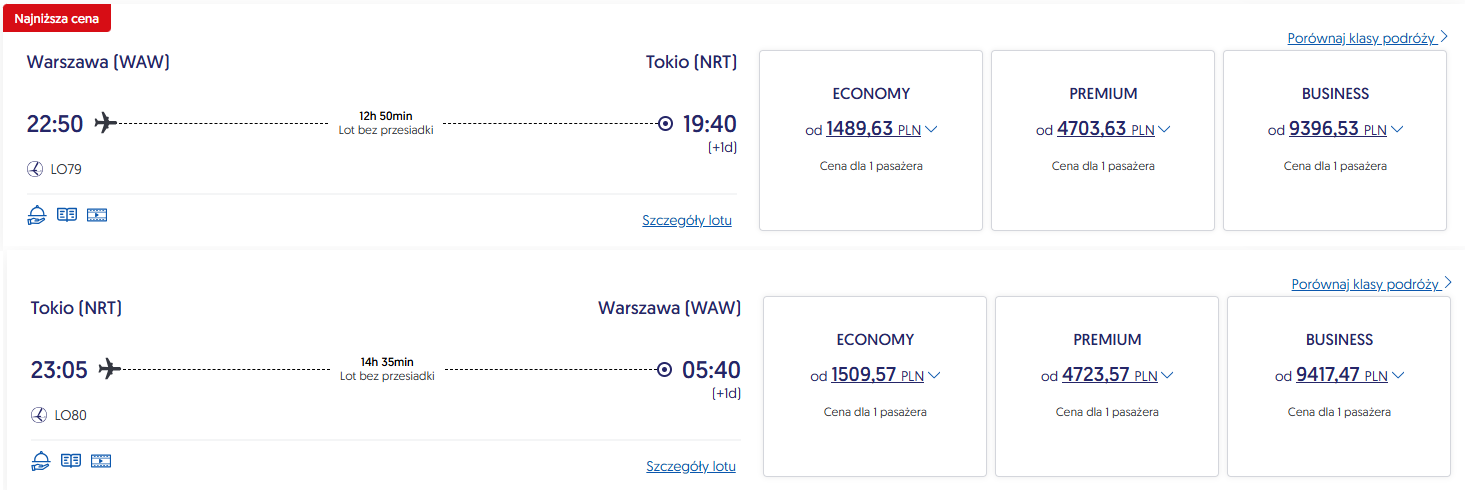Click the onboard magazine icon for flight LO79
Viewport: 1465px width, 490px height.
[67, 214]
